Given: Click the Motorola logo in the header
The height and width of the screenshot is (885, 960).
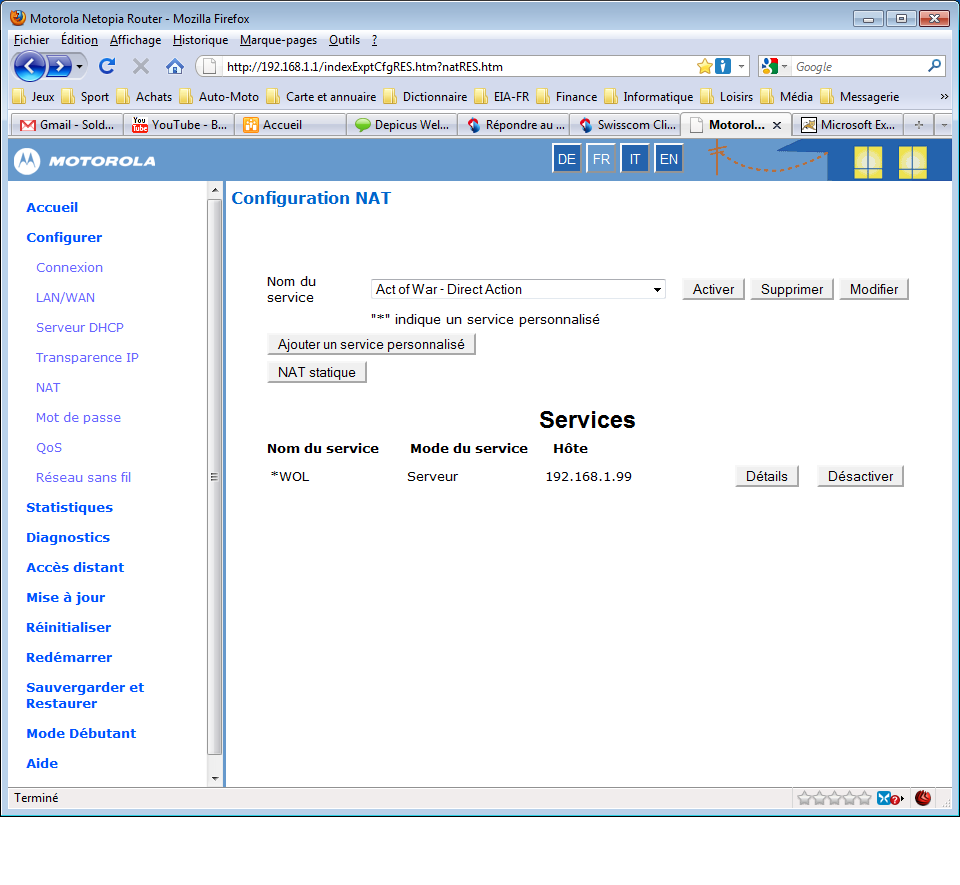Looking at the screenshot, I should coord(86,160).
